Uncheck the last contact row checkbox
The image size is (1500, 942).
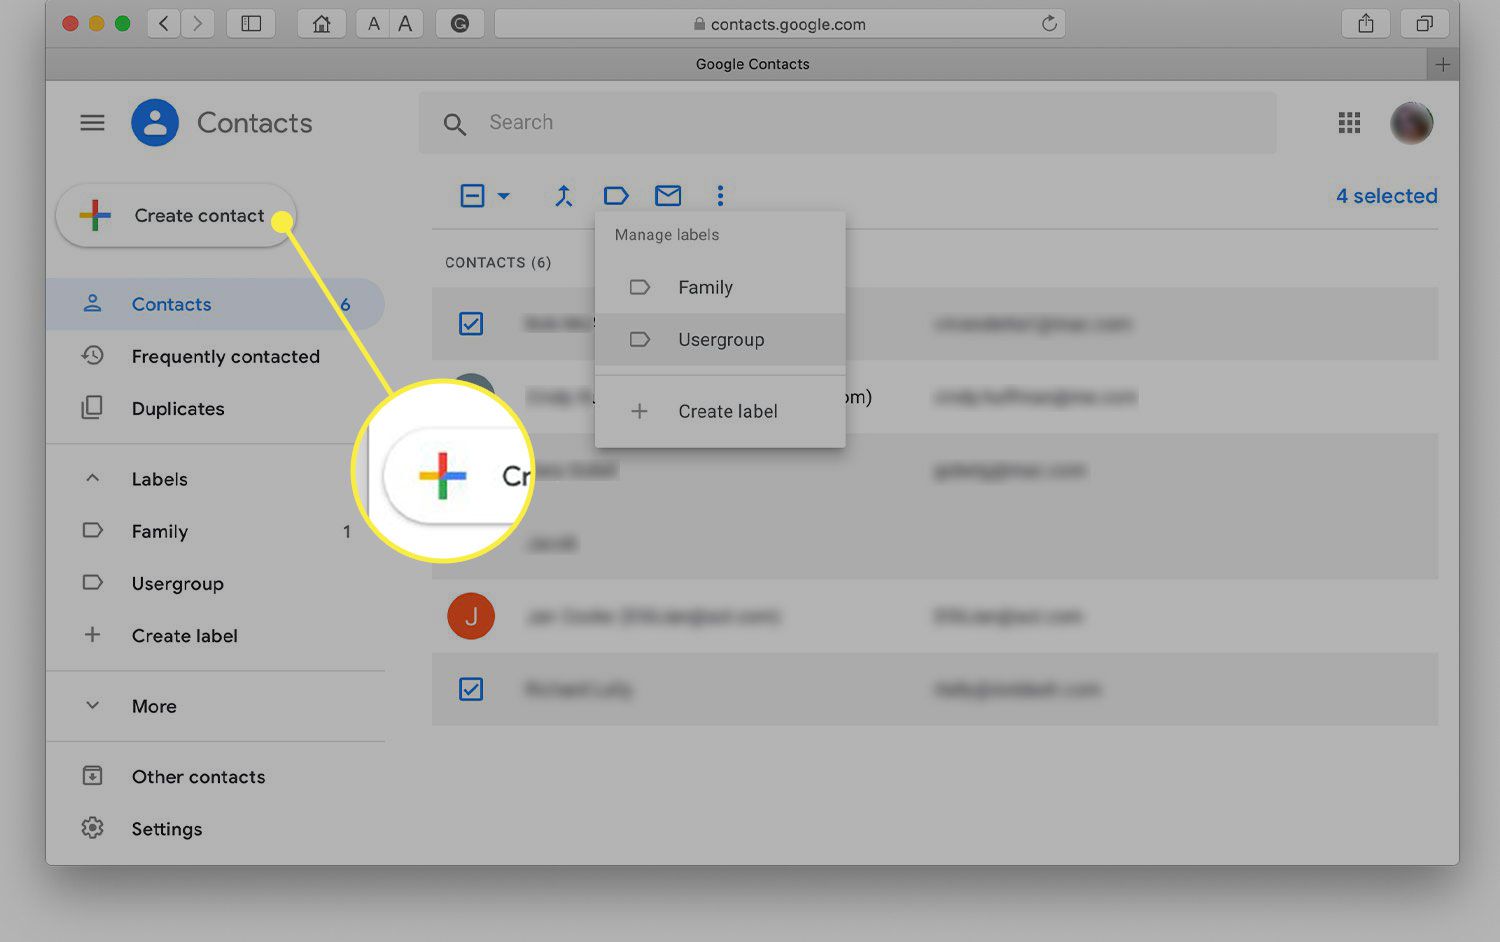point(471,689)
